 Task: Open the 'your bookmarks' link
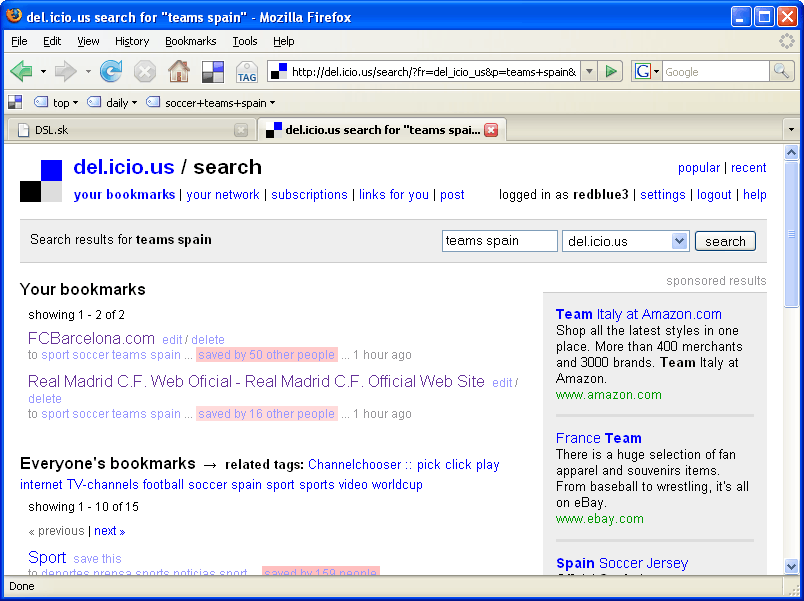tap(125, 194)
